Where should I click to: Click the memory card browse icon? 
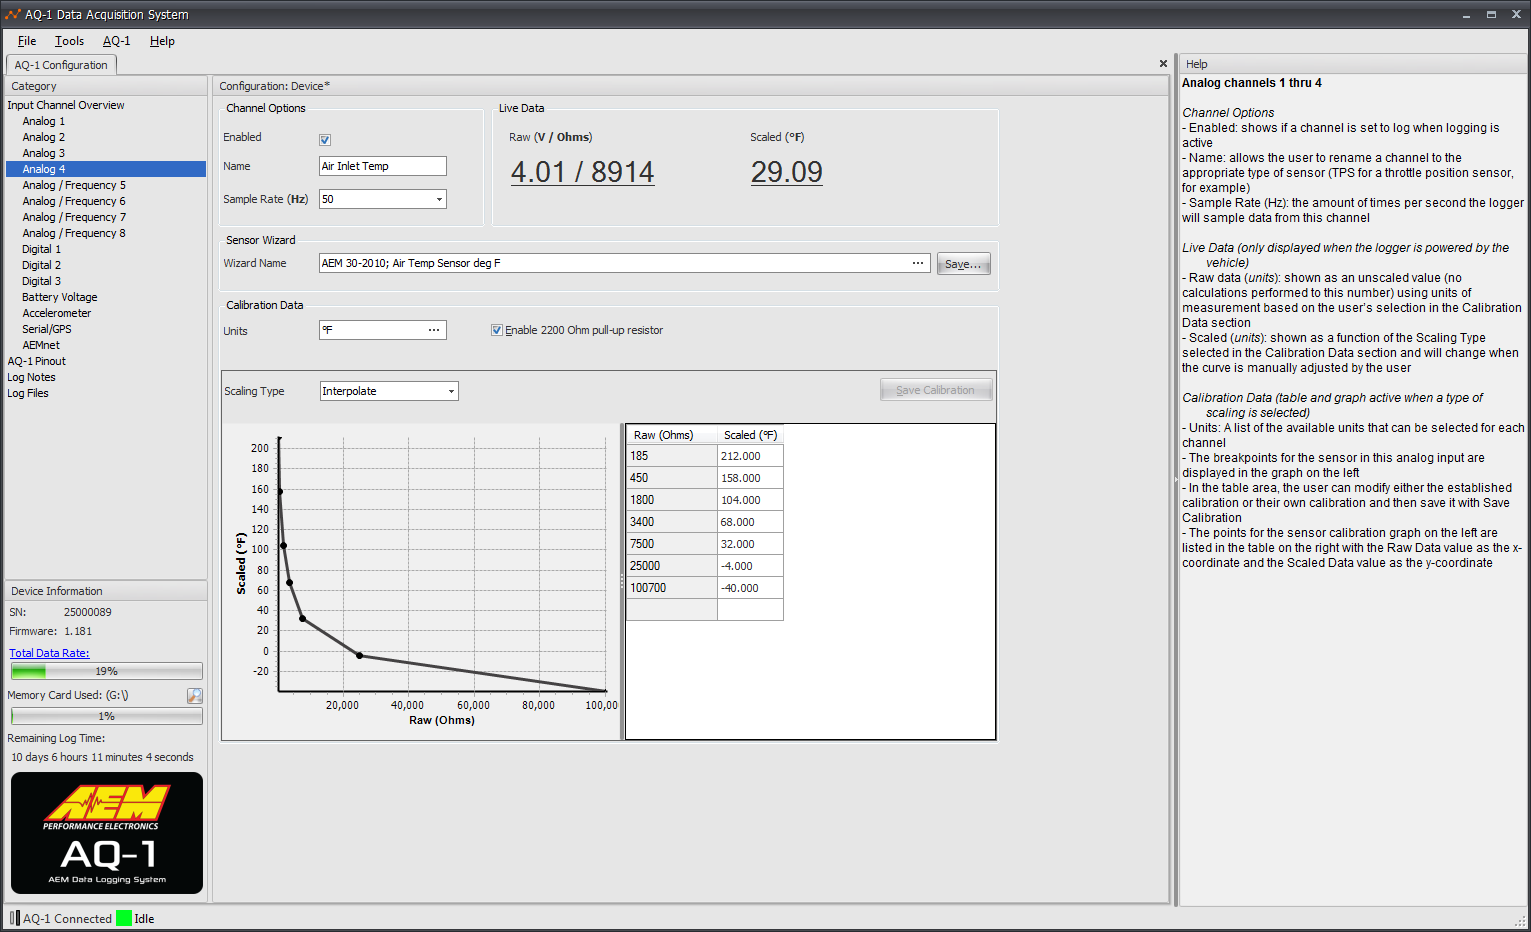click(195, 695)
